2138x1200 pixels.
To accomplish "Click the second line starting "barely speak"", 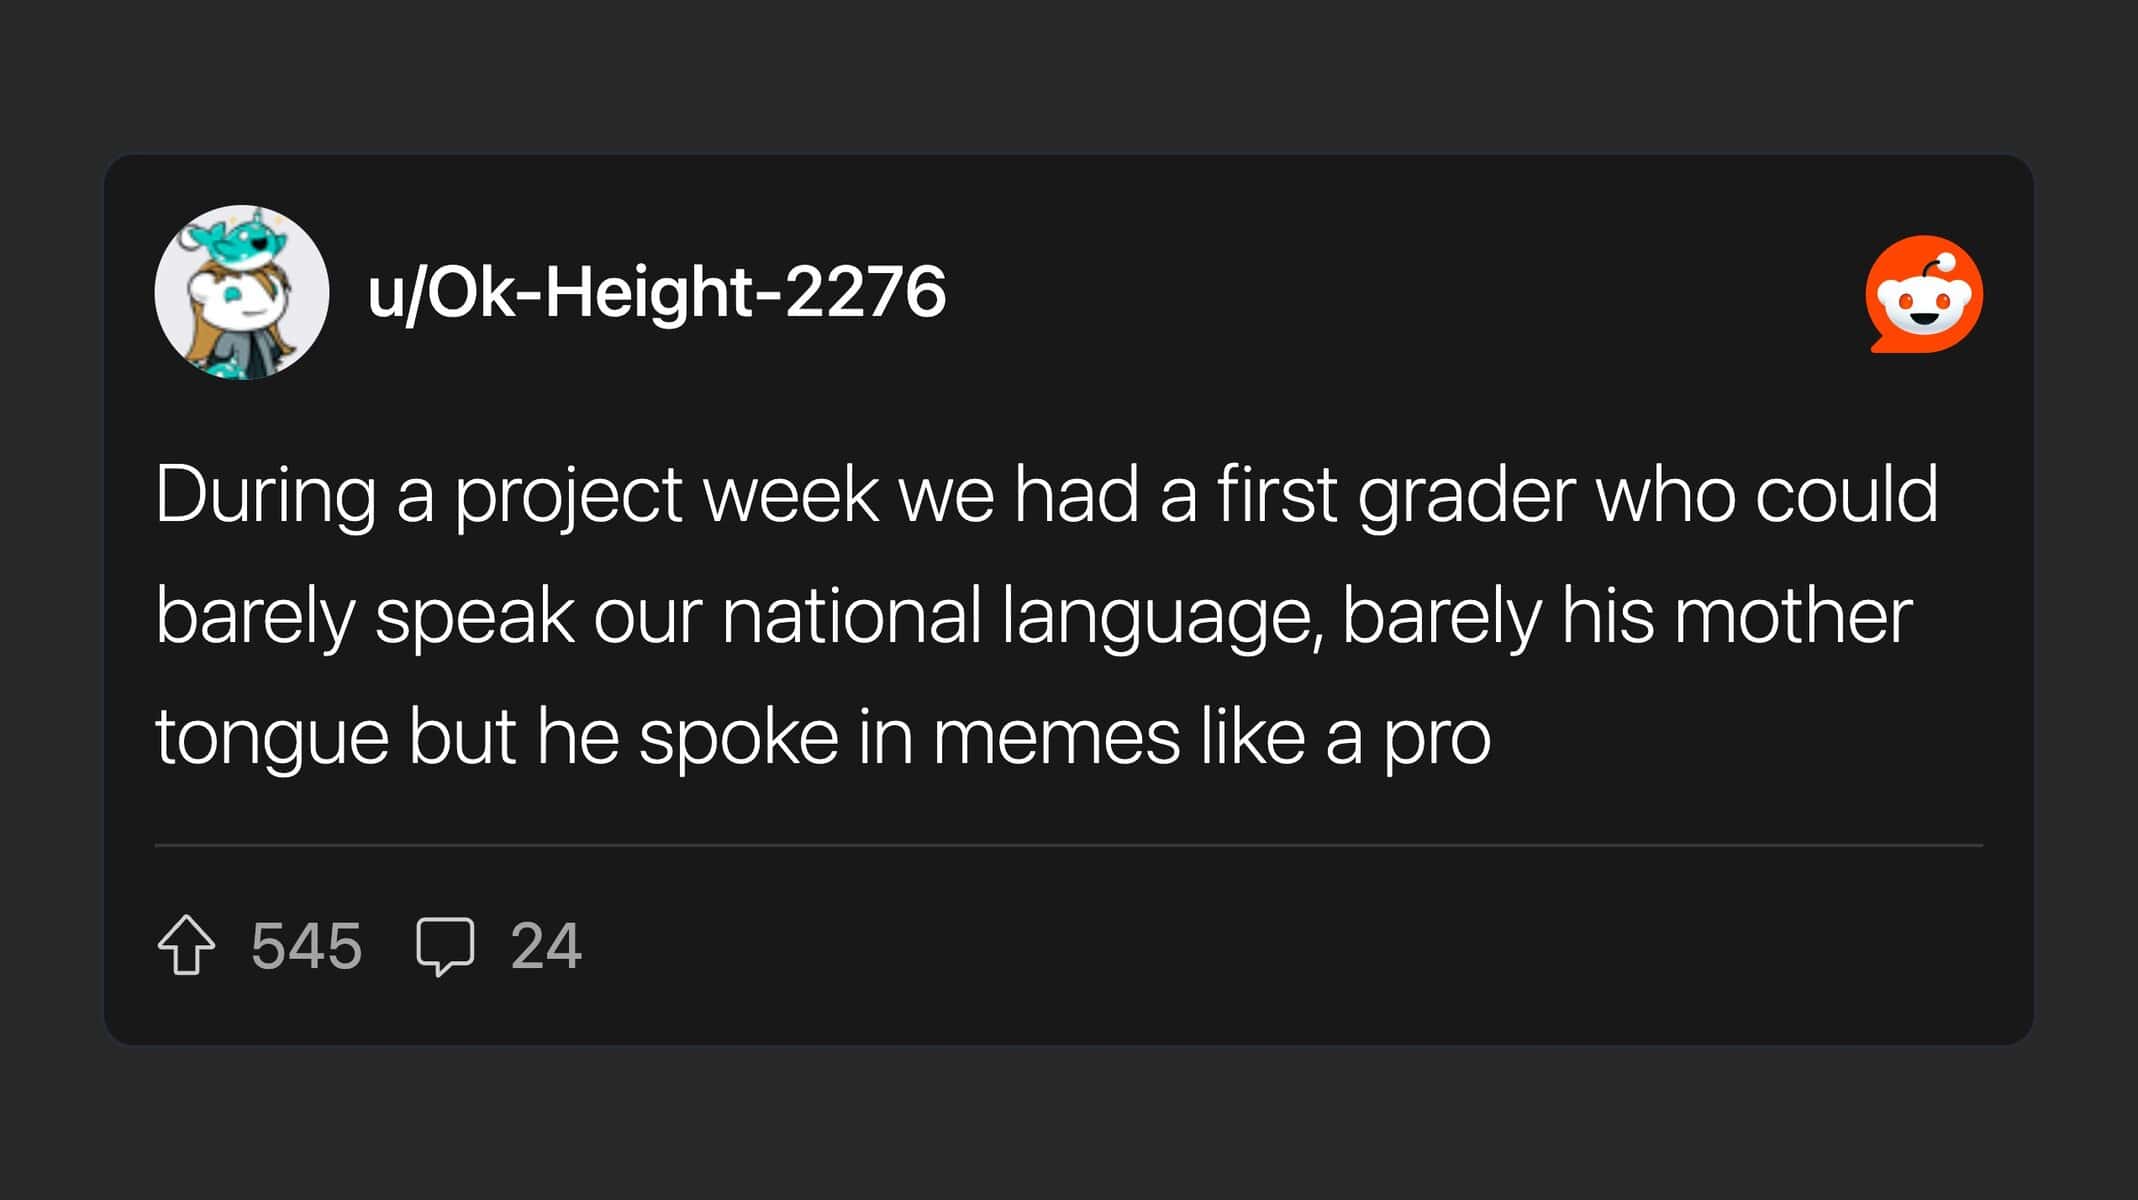I will point(1034,616).
